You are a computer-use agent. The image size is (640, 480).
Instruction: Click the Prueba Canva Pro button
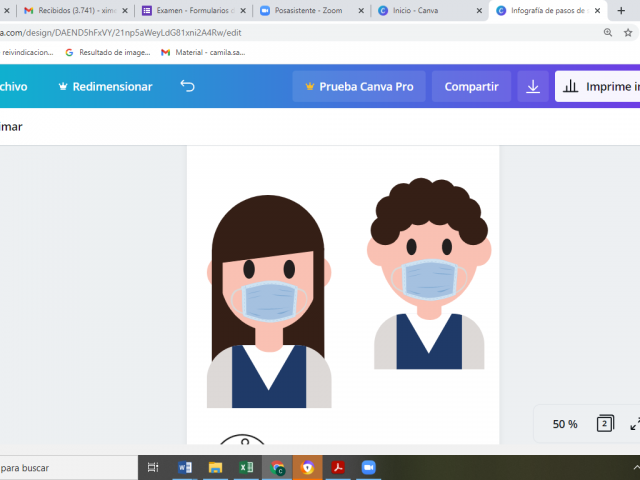coord(359,87)
